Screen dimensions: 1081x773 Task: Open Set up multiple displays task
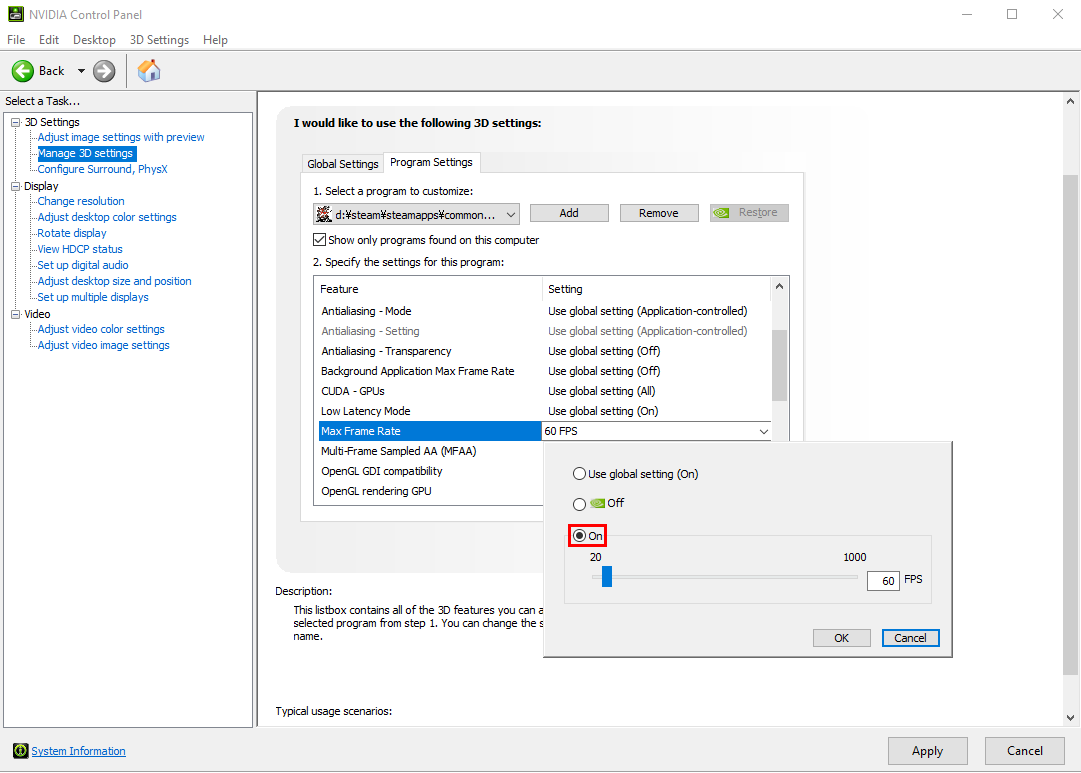click(93, 297)
